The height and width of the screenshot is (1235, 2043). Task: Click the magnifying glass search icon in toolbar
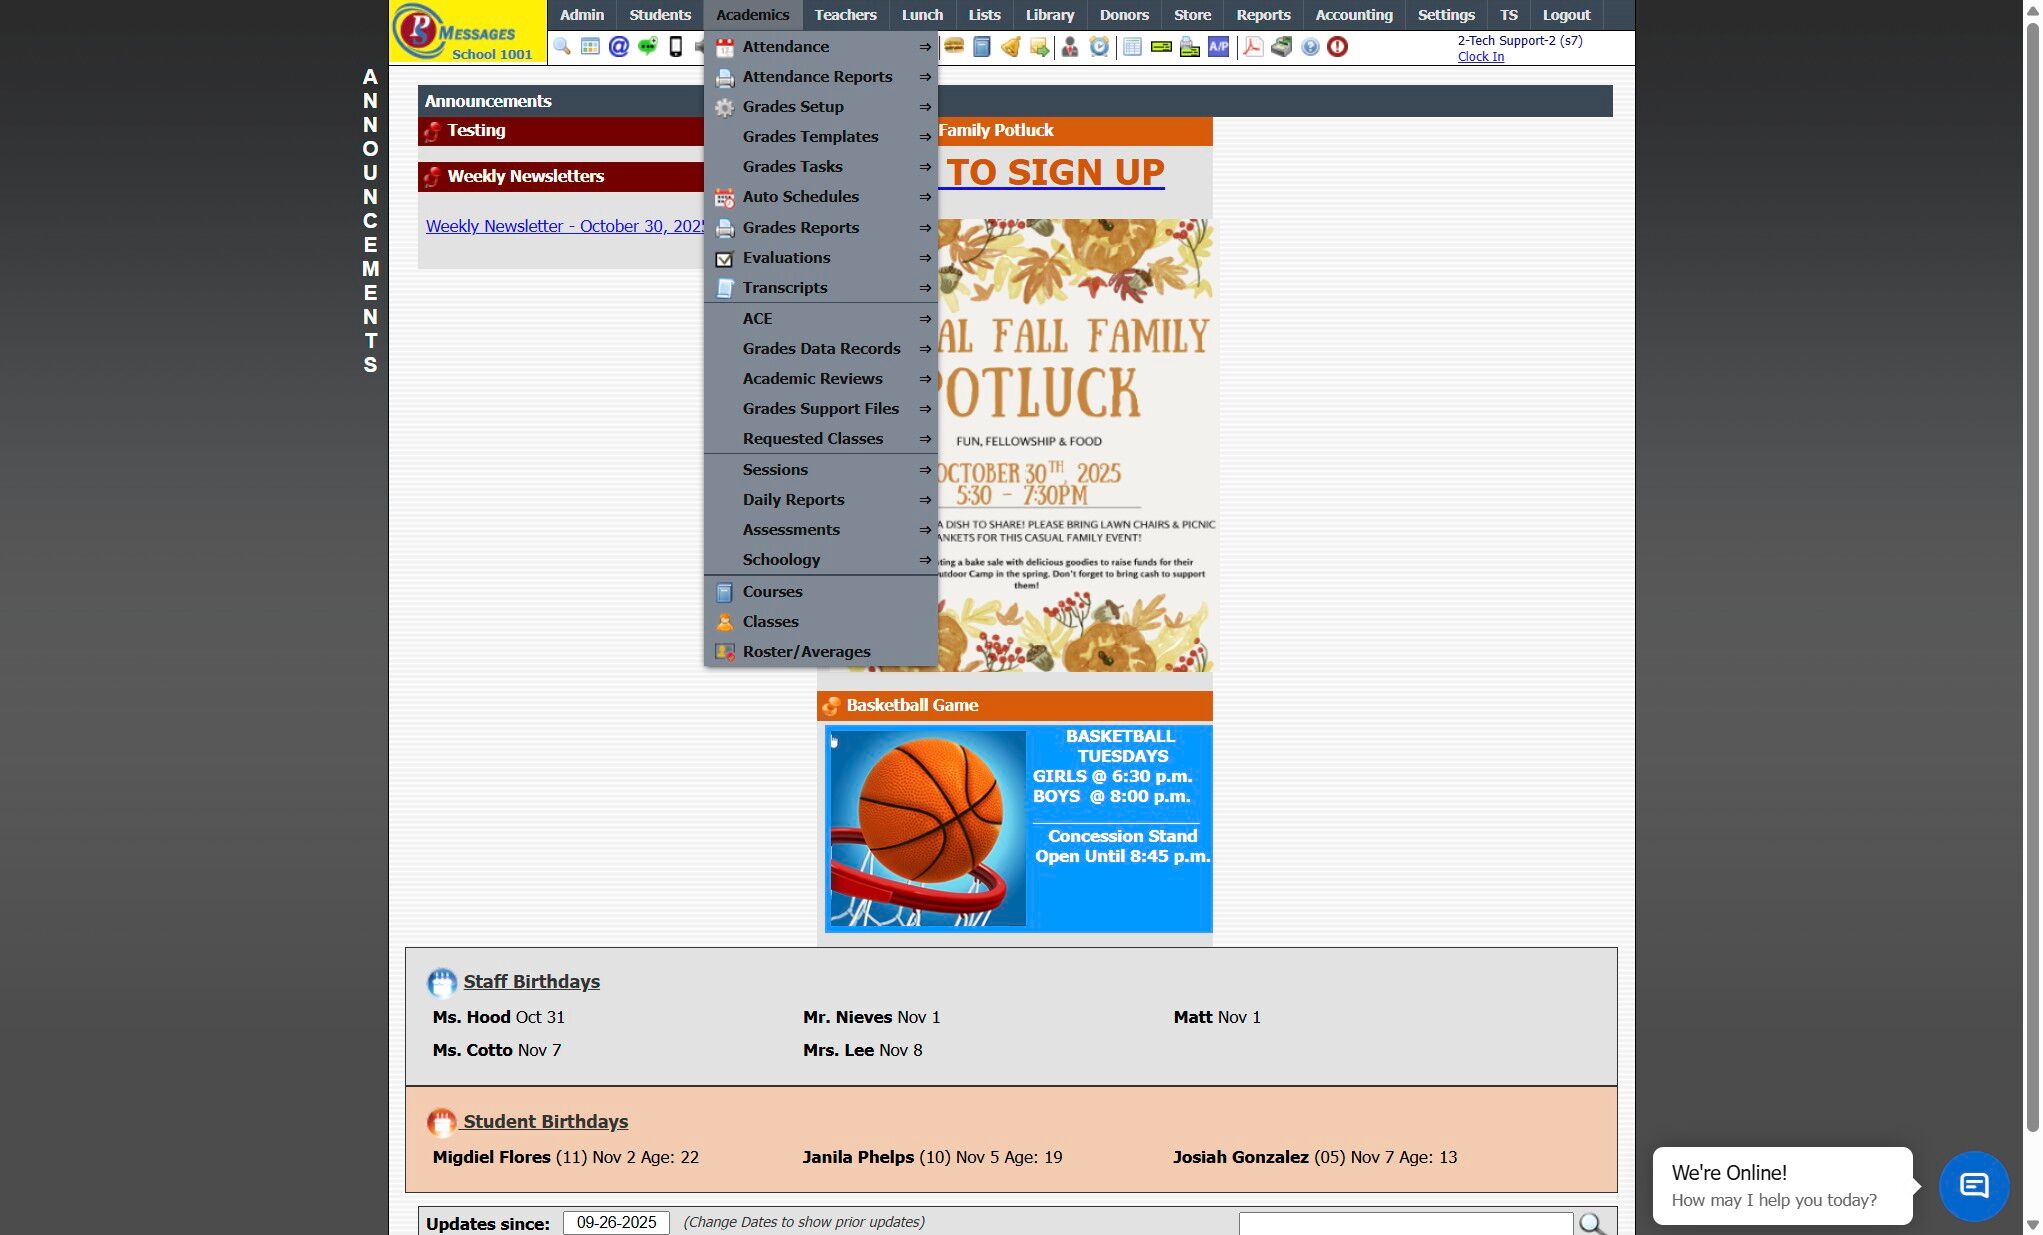pyautogui.click(x=562, y=47)
